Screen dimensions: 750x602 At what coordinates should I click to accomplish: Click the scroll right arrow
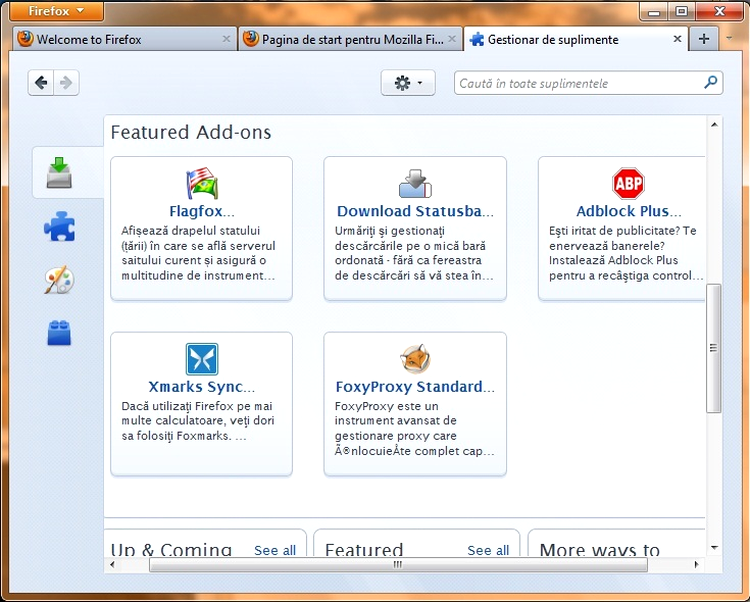[696, 565]
